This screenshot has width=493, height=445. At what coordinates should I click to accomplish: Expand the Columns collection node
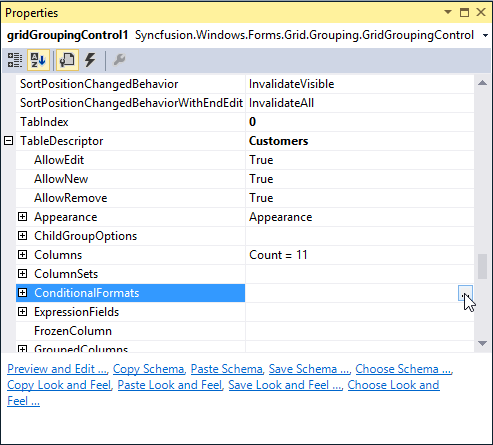point(22,255)
